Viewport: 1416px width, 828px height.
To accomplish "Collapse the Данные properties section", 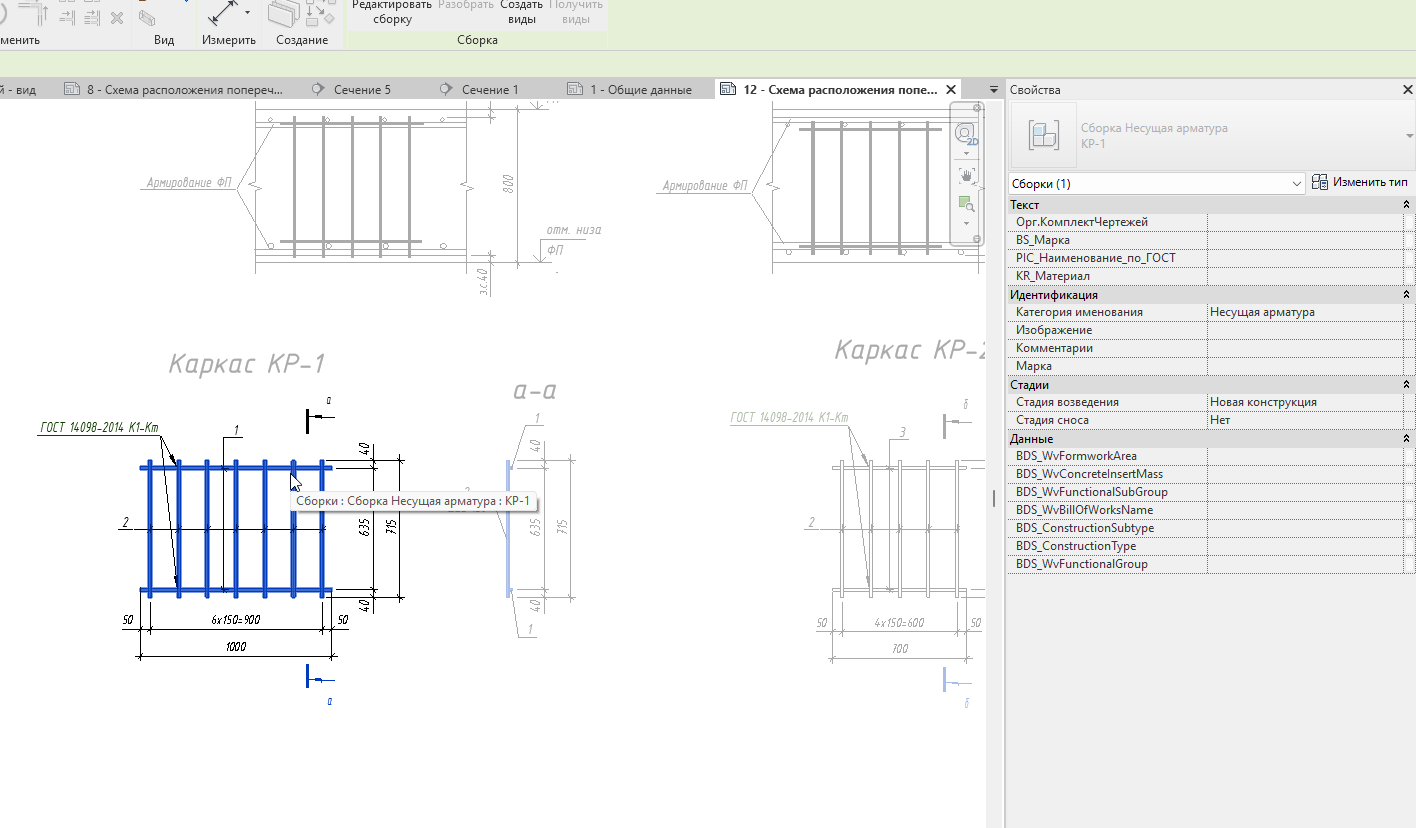I will coord(1407,439).
